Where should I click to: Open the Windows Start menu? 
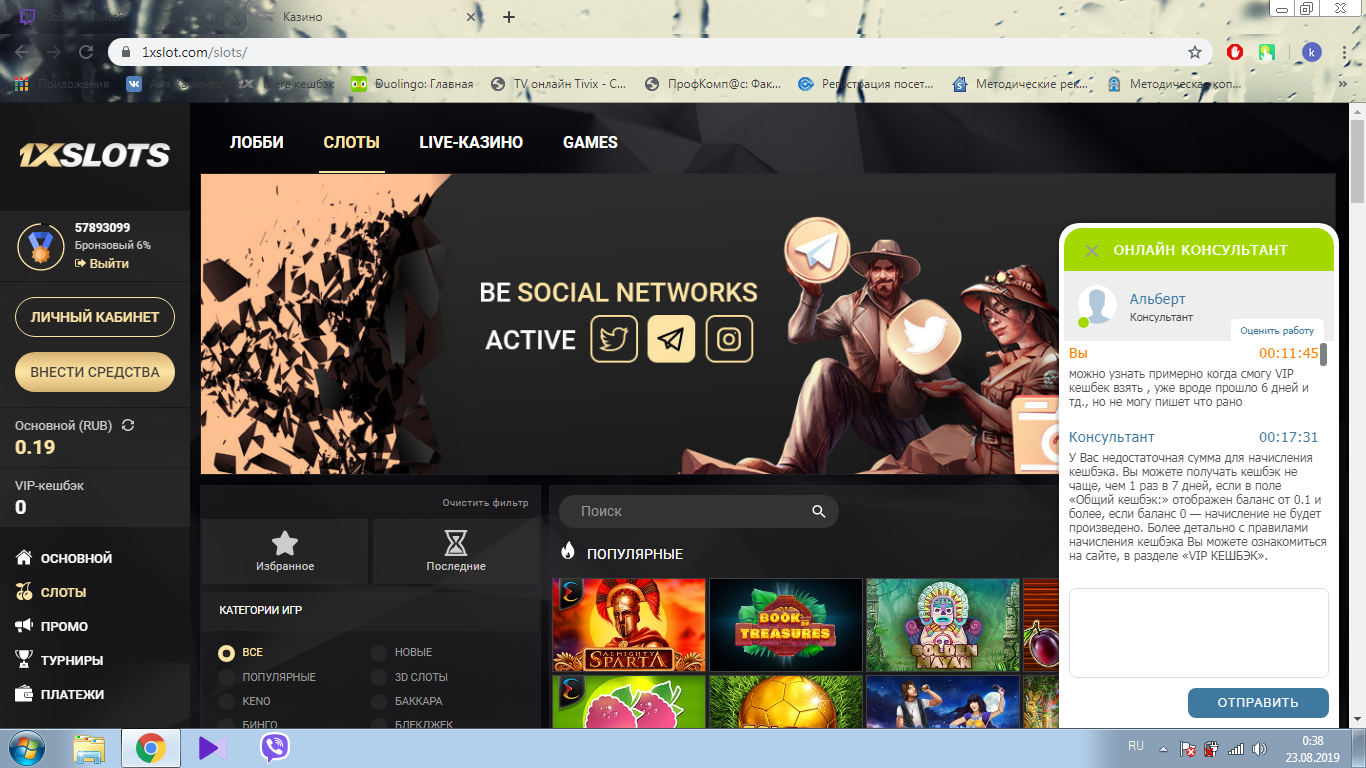coord(26,748)
